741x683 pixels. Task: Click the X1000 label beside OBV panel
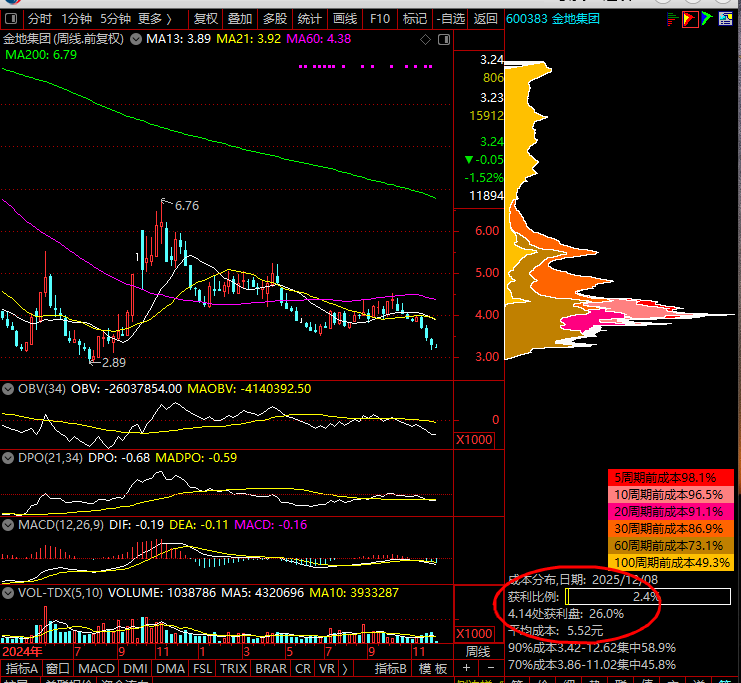point(474,440)
